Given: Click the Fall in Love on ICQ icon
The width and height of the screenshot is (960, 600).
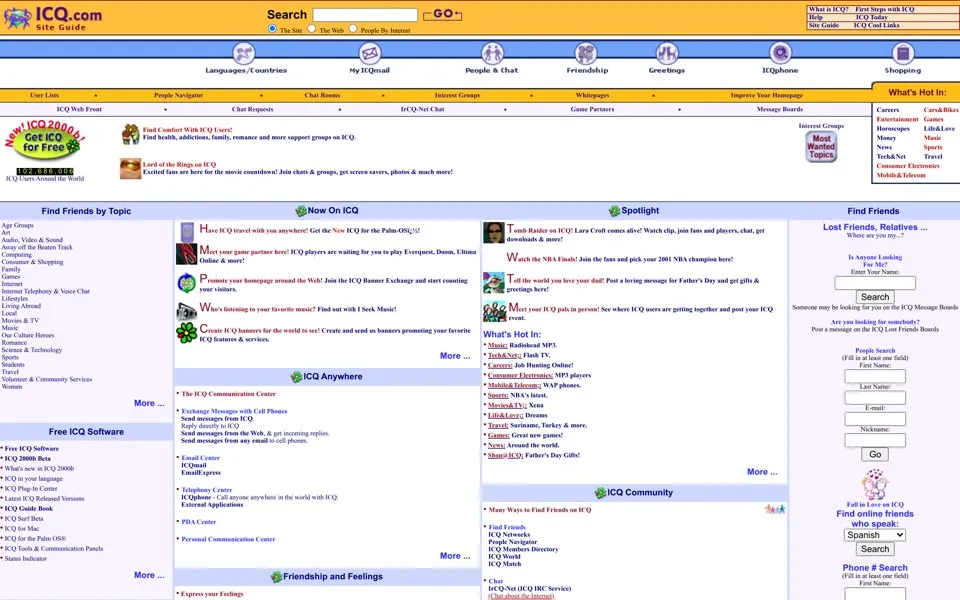Looking at the screenshot, I should click(x=875, y=485).
